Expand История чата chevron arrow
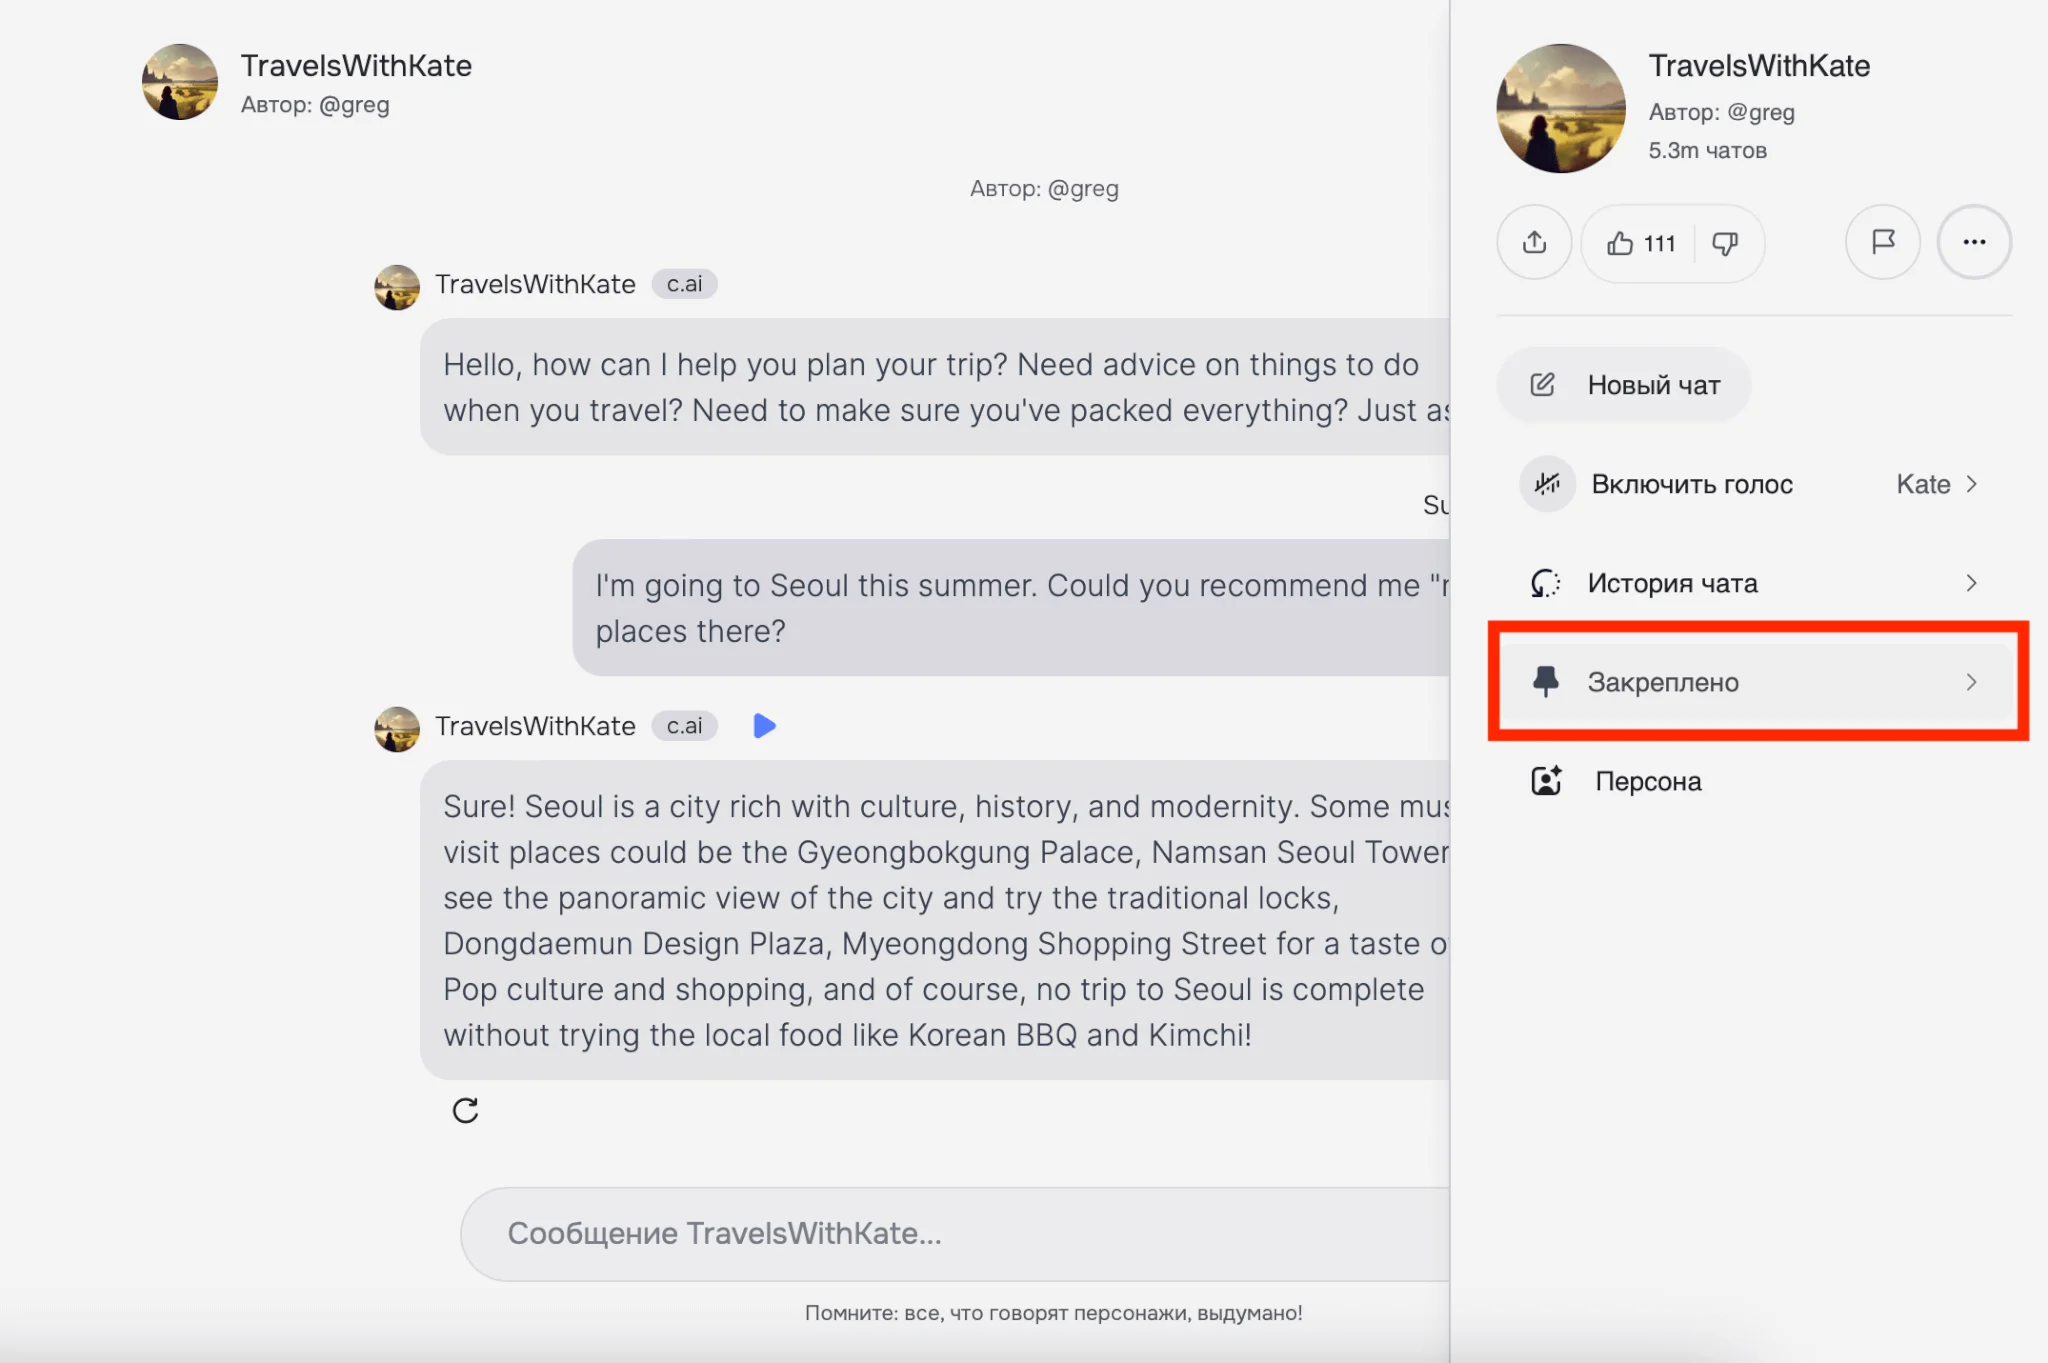The height and width of the screenshot is (1363, 2048). click(x=1971, y=583)
